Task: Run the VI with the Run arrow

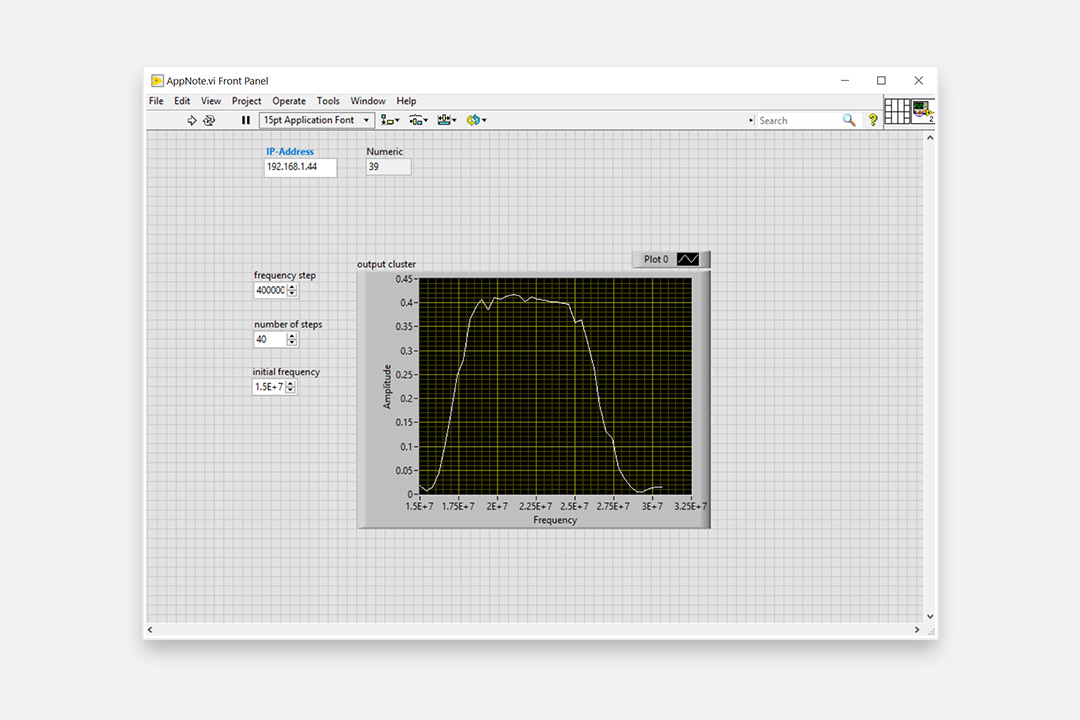Action: coord(192,119)
